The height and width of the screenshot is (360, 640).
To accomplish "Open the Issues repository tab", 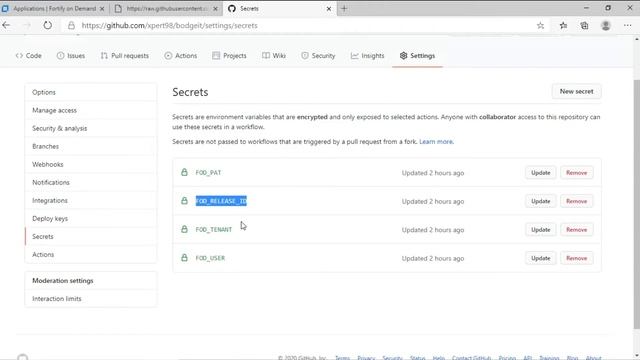I will pos(71,56).
